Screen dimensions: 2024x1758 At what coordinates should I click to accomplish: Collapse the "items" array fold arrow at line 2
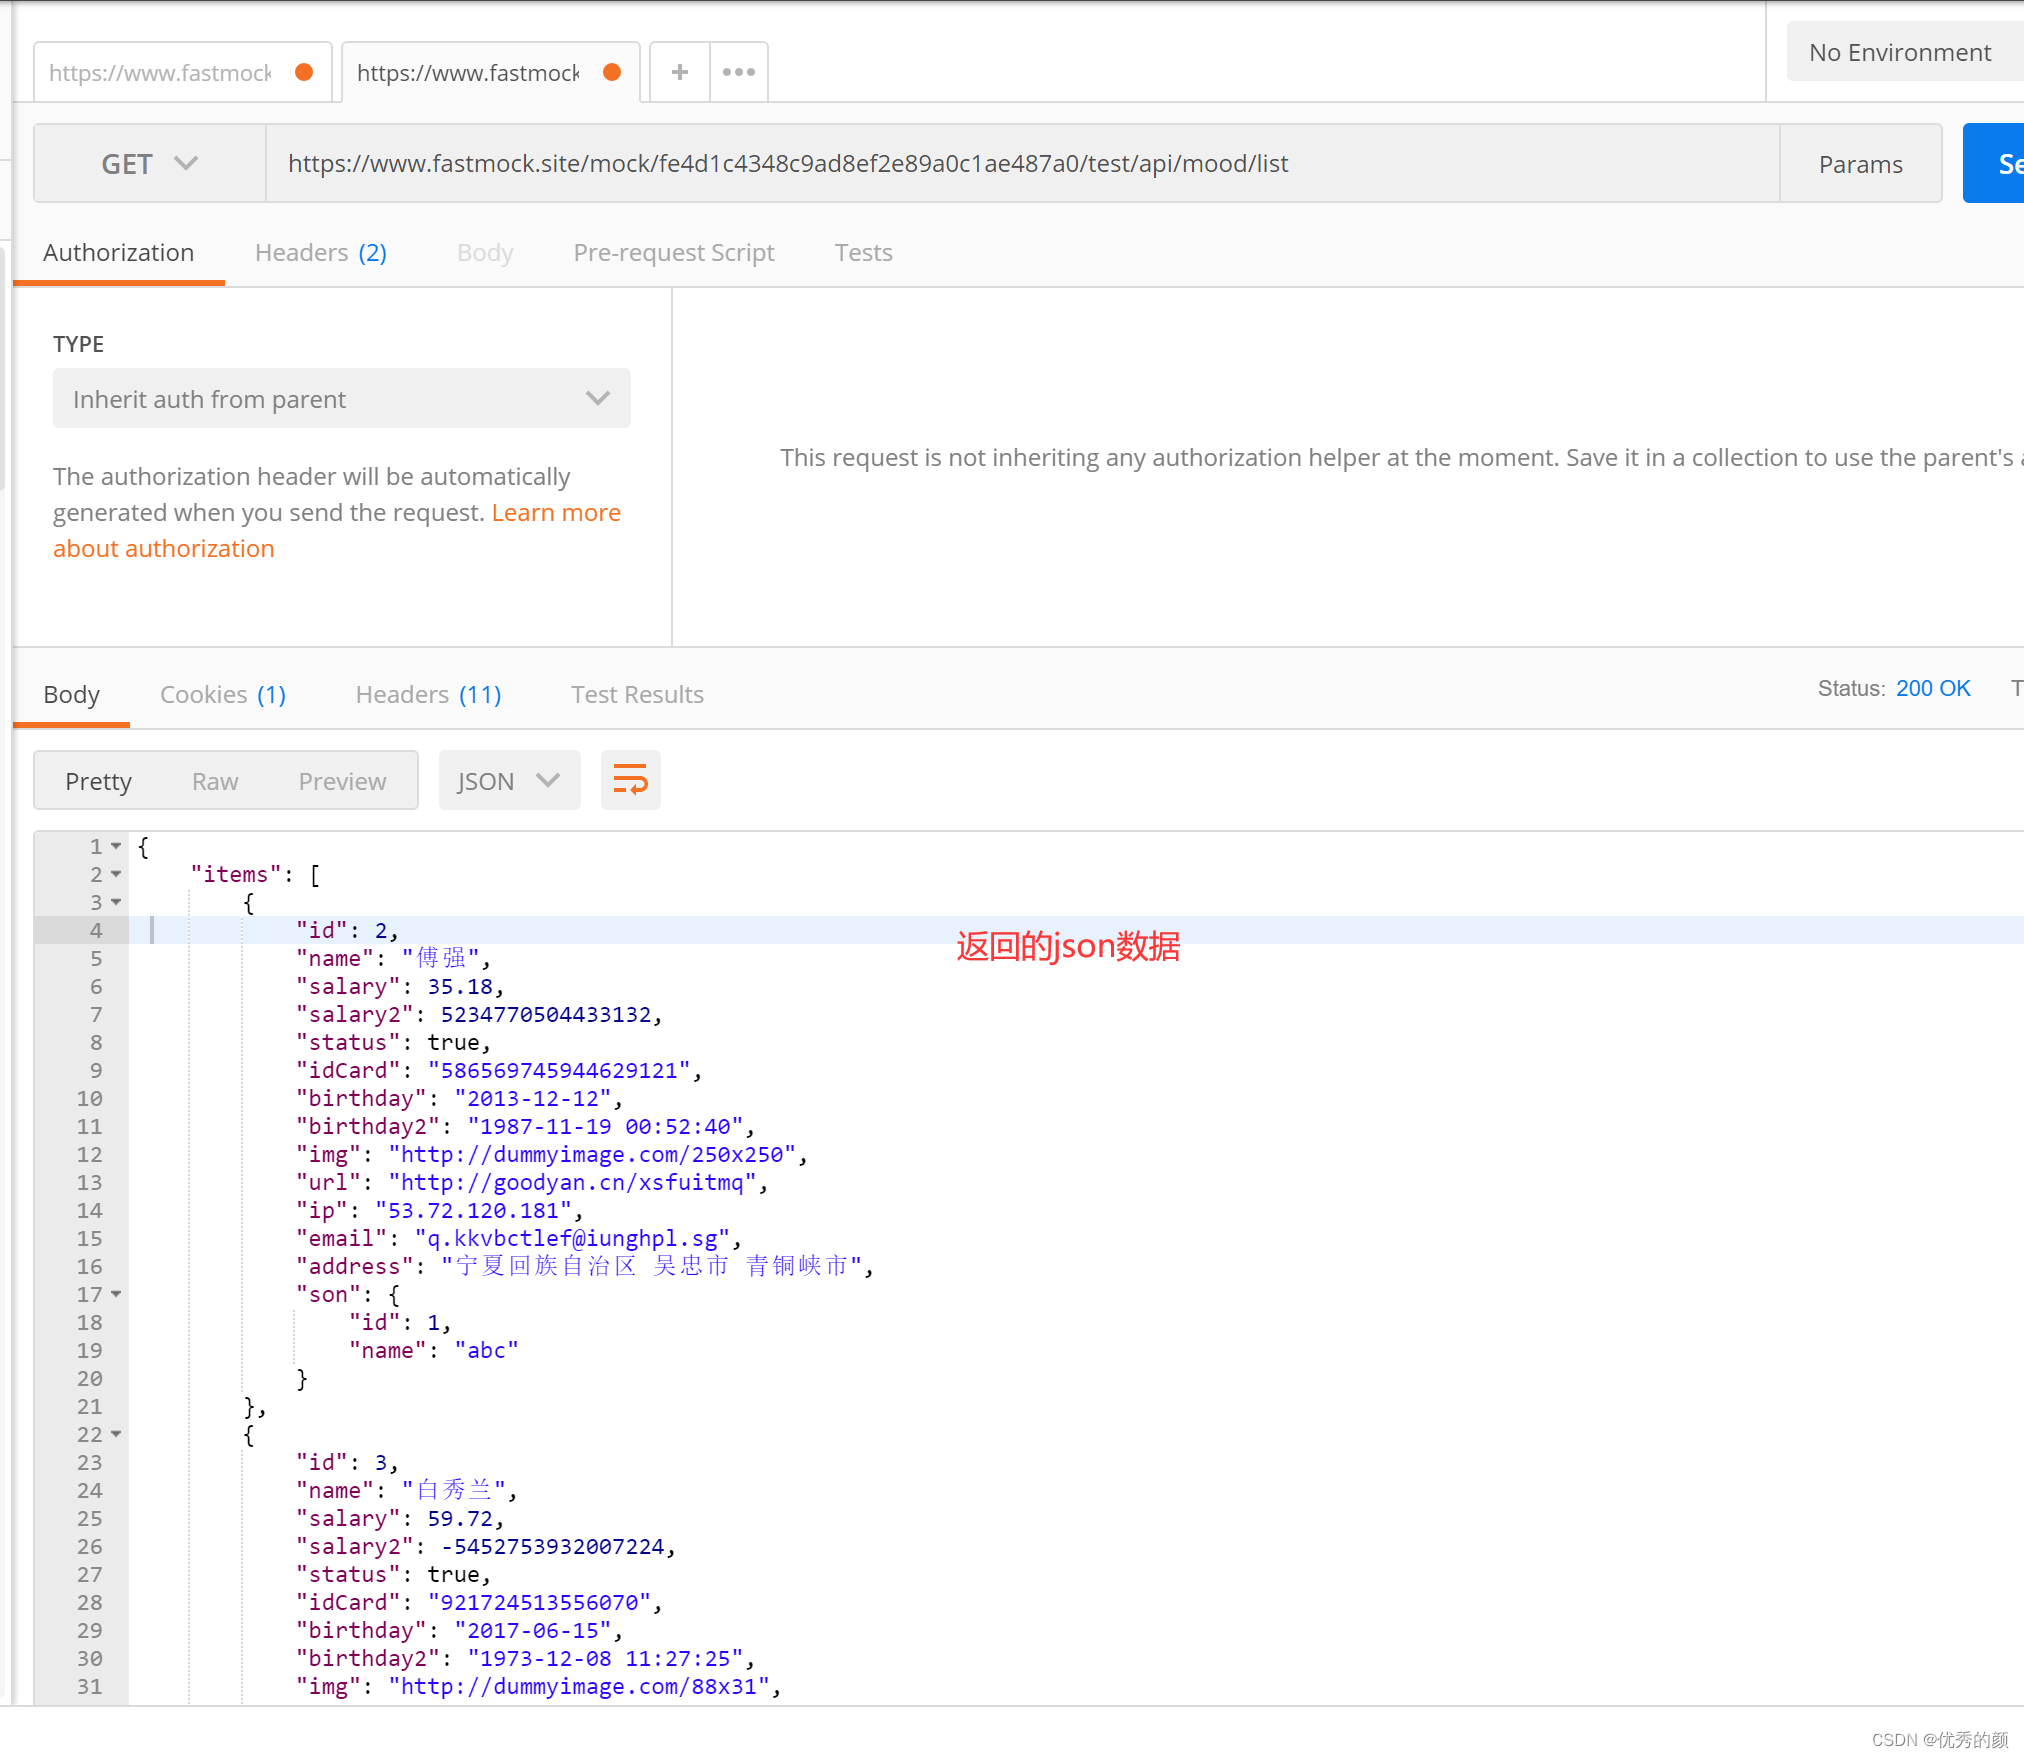pyautogui.click(x=116, y=874)
